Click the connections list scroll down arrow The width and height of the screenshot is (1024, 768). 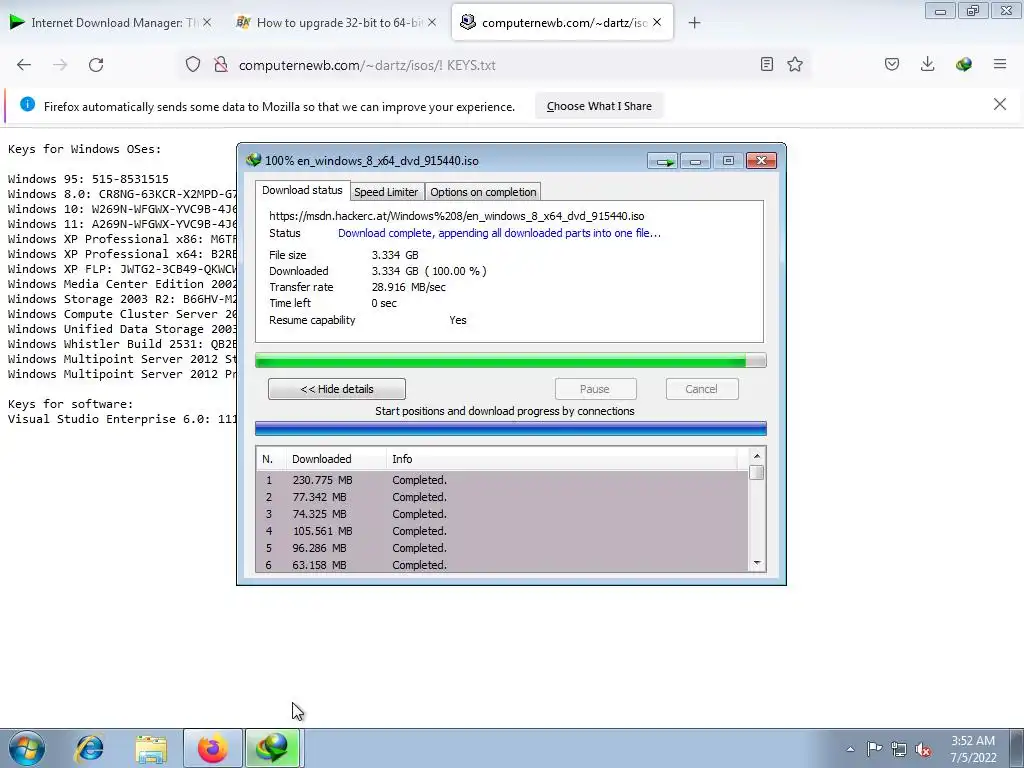757,563
